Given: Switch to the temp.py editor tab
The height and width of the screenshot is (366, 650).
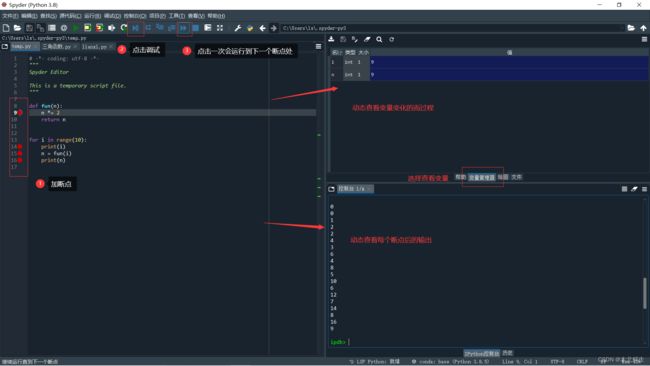Looking at the screenshot, I should point(24,46).
